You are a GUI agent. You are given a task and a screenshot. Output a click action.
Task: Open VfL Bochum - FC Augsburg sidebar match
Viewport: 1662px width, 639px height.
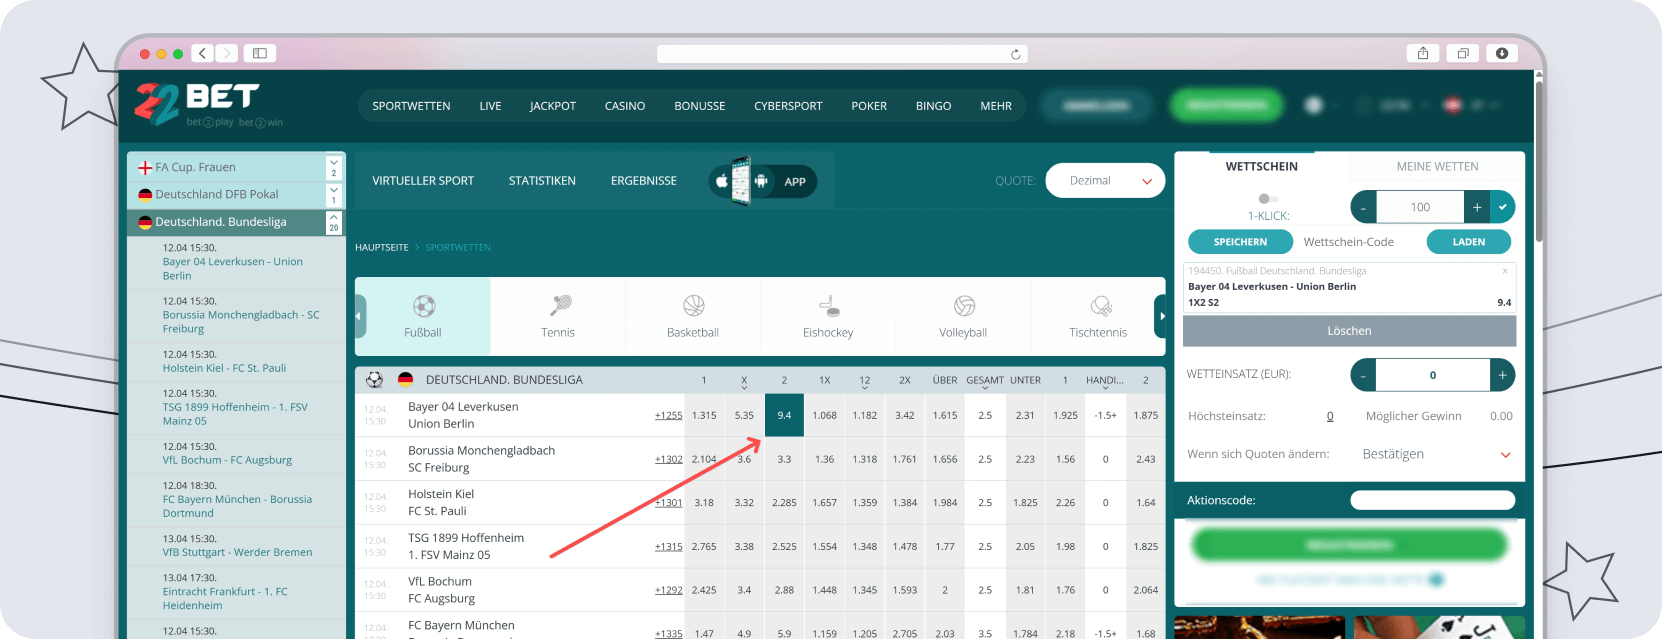point(227,460)
